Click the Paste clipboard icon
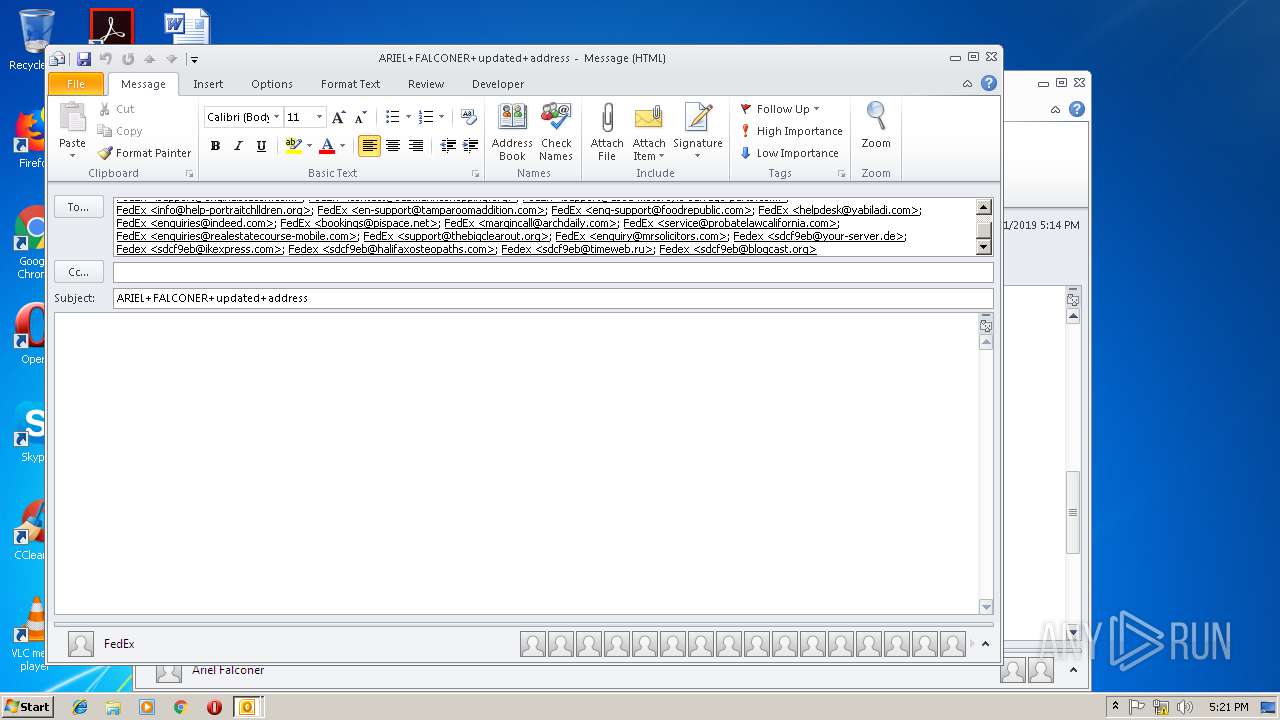The width and height of the screenshot is (1280, 720). point(72,118)
